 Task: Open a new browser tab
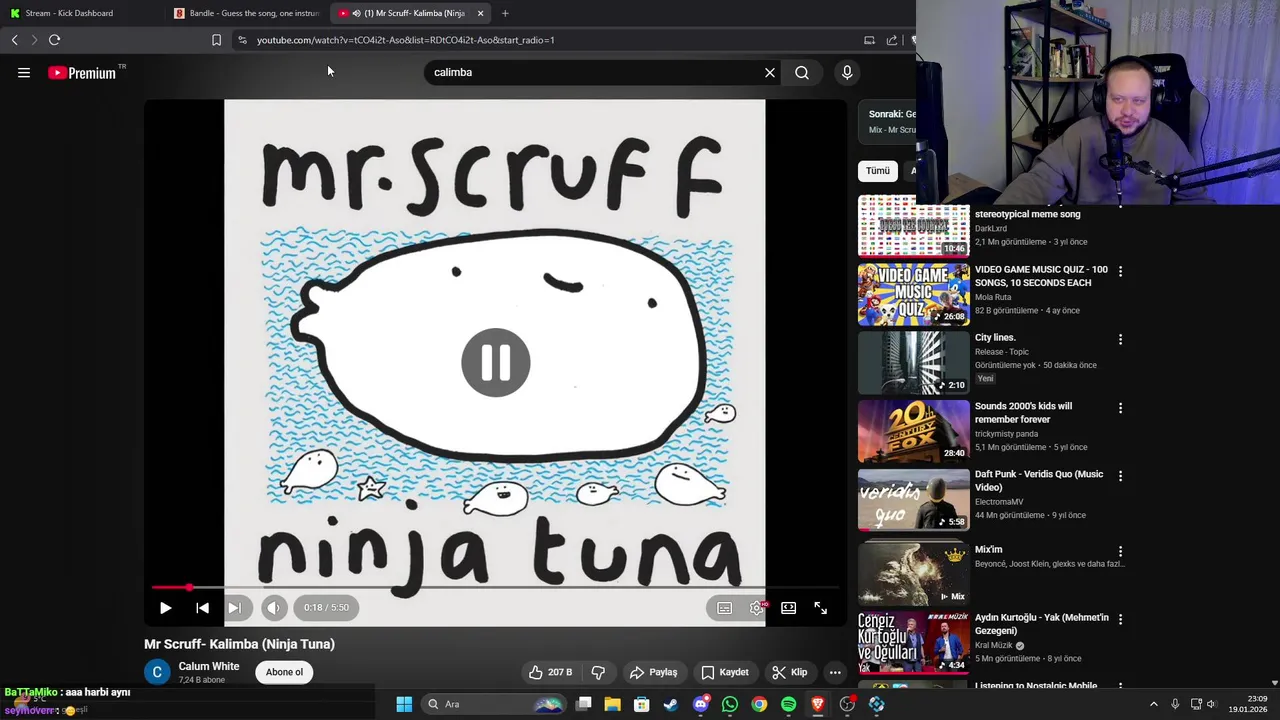click(x=505, y=13)
